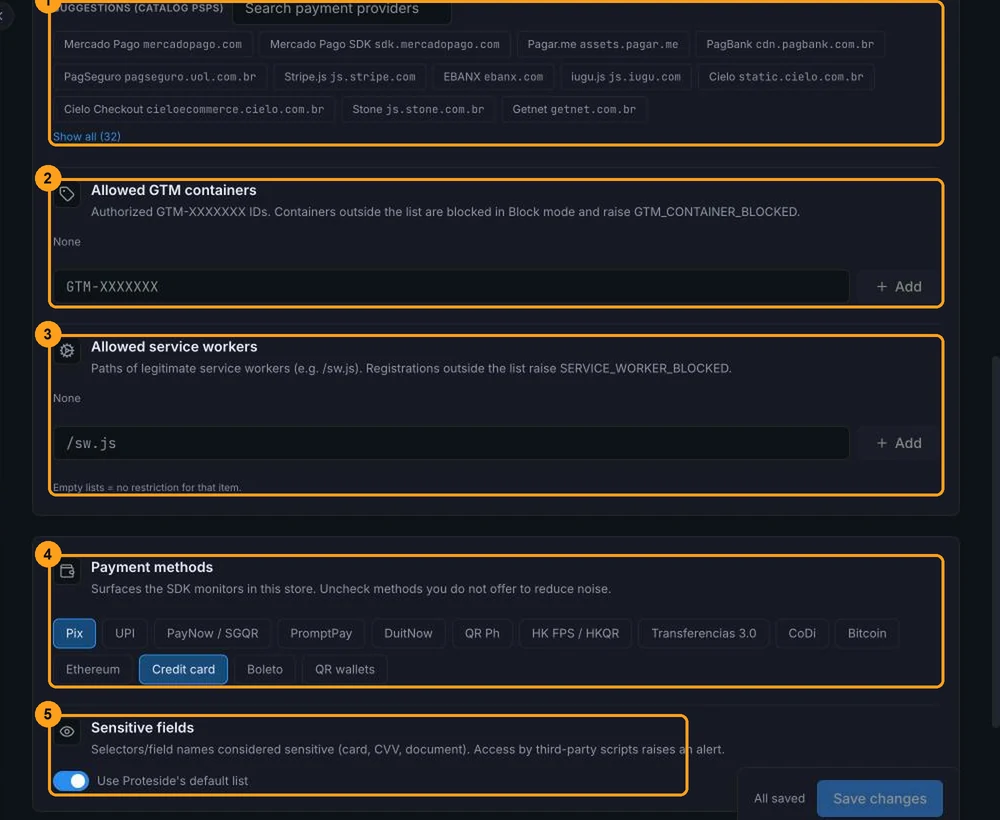
Task: Click the Search payment providers field
Action: point(342,10)
